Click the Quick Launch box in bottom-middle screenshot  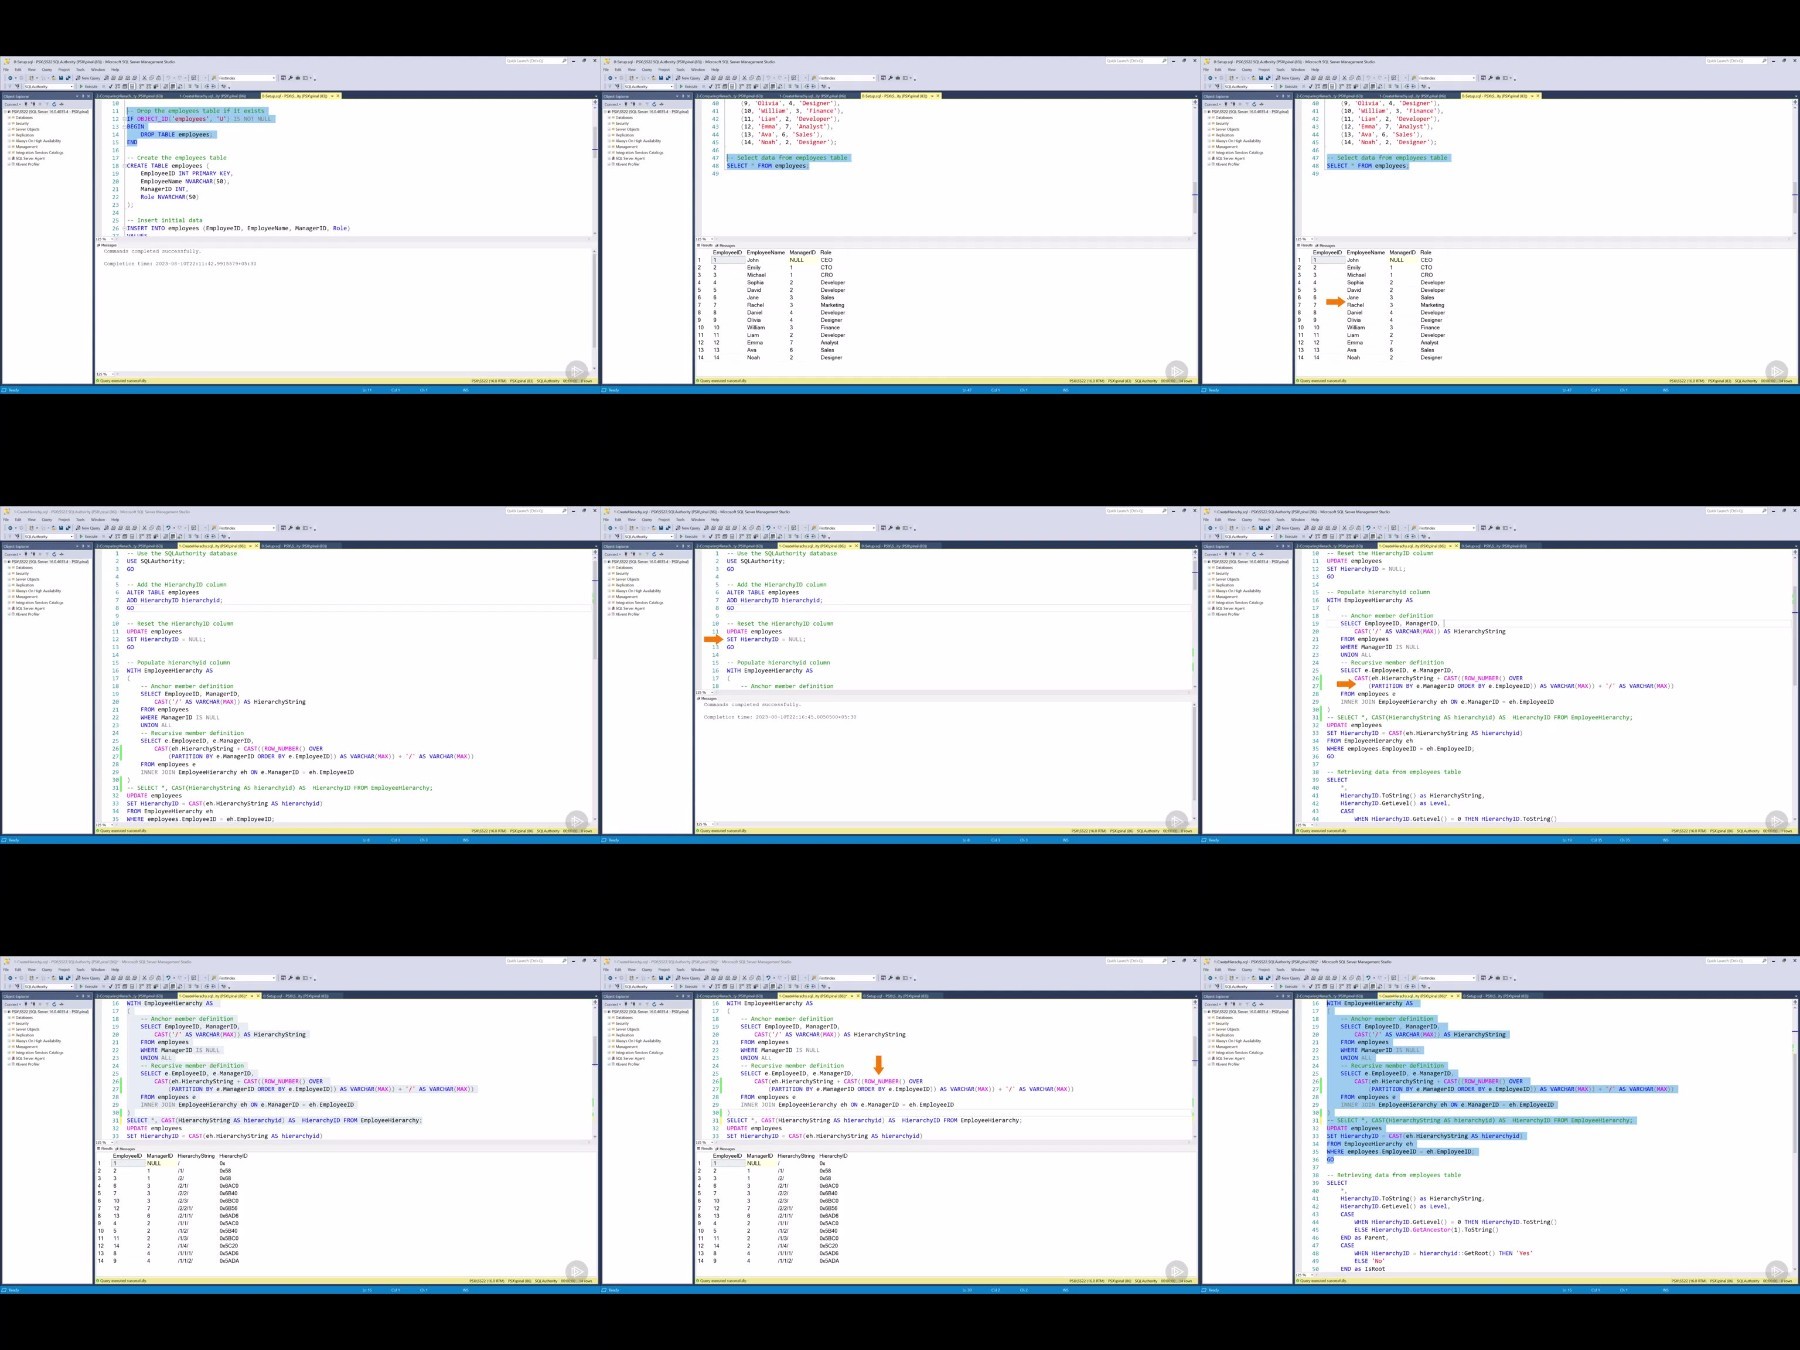pos(1137,961)
